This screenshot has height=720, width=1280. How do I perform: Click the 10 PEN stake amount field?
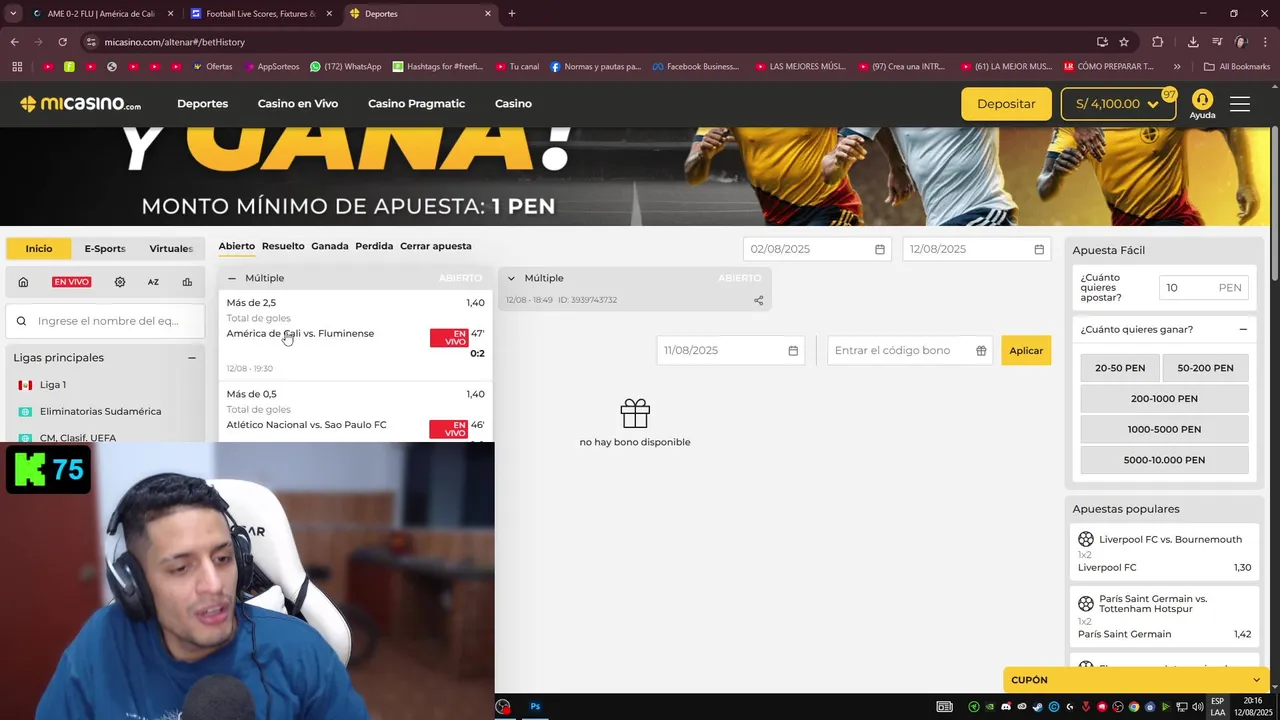tap(1204, 288)
